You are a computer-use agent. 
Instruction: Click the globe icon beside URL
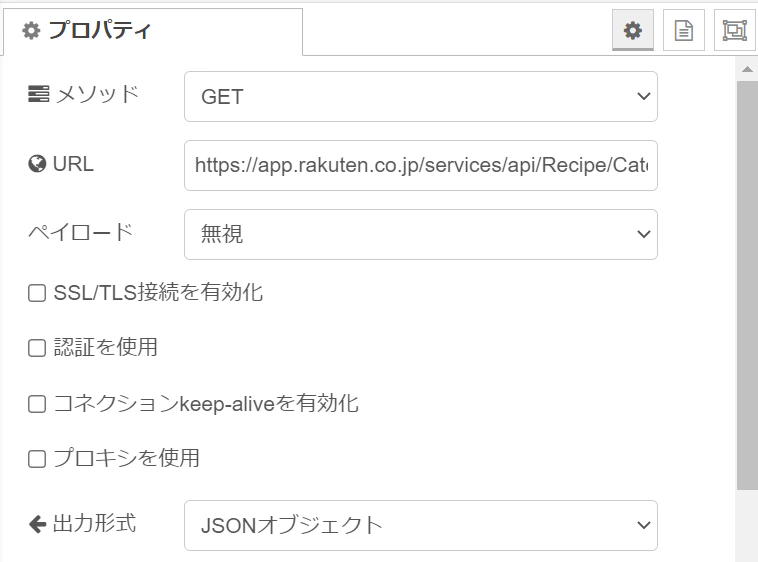37,164
